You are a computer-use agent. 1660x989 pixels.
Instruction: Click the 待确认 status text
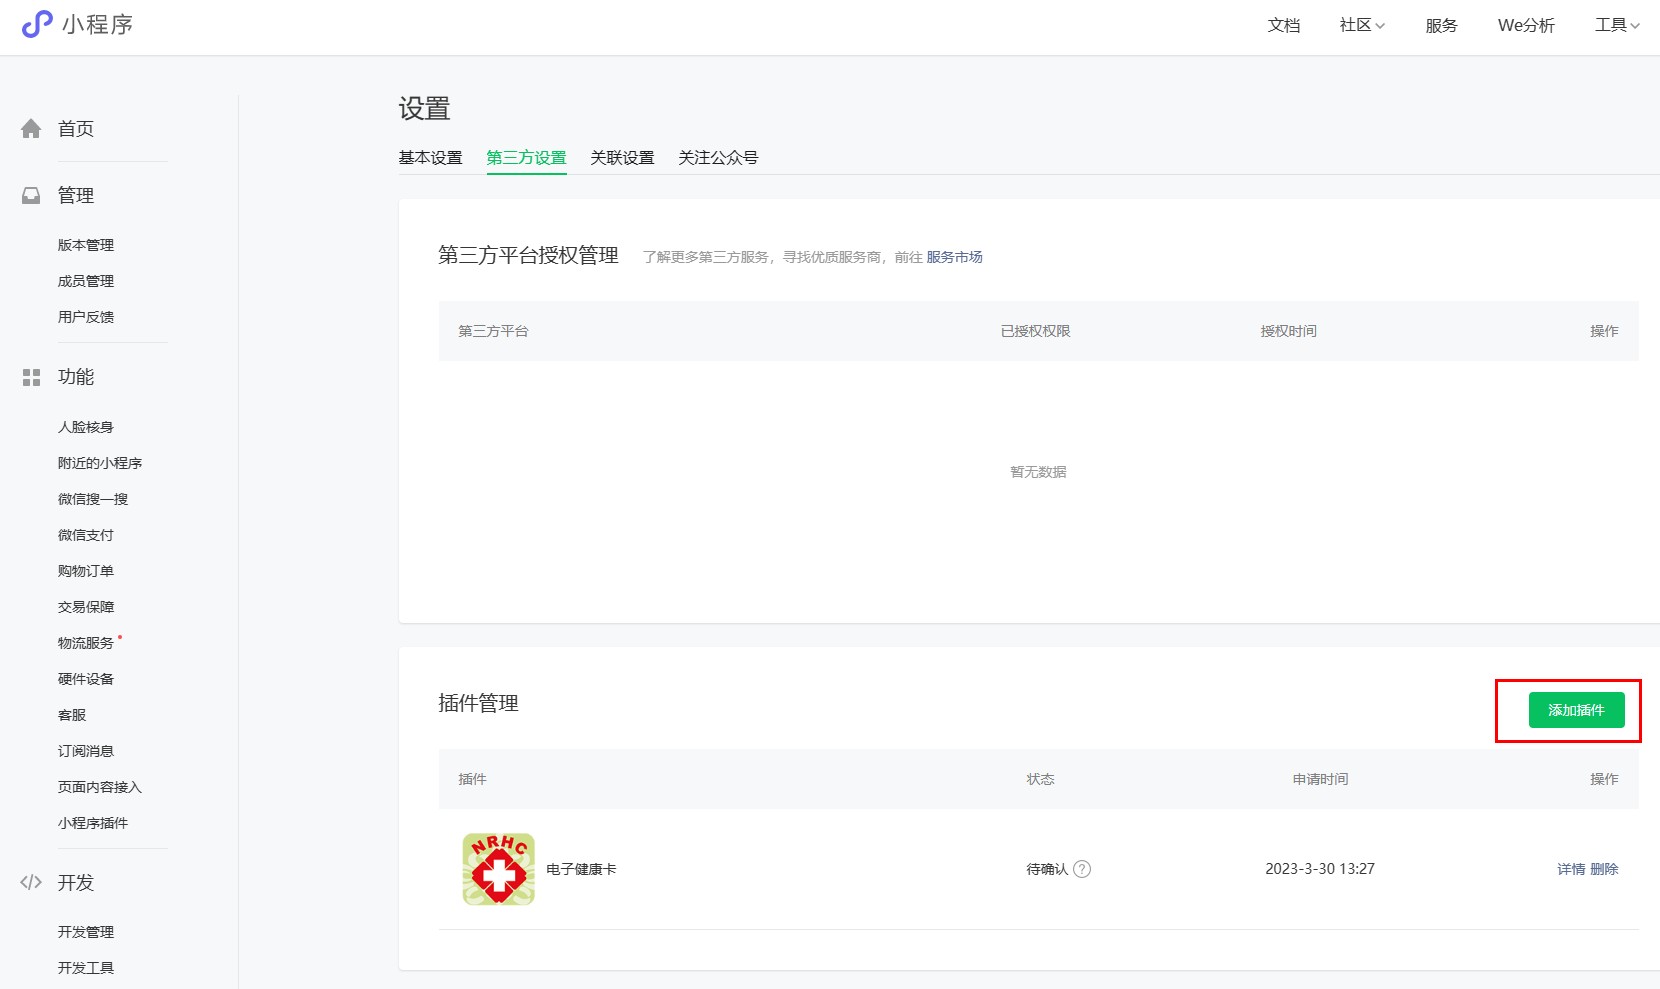pos(1047,869)
